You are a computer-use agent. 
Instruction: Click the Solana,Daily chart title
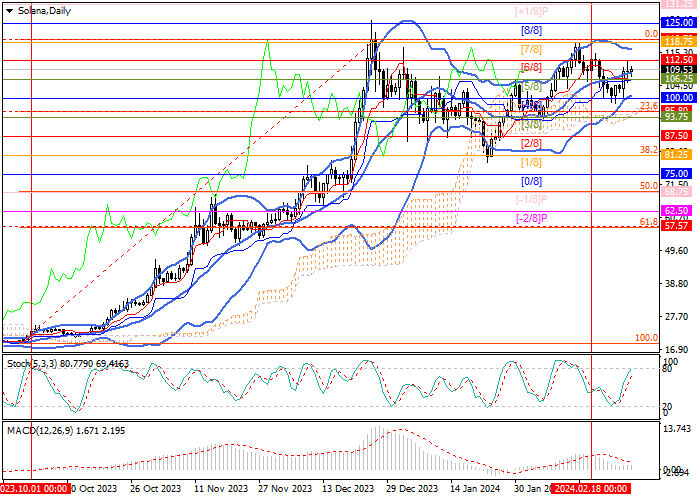(x=44, y=11)
